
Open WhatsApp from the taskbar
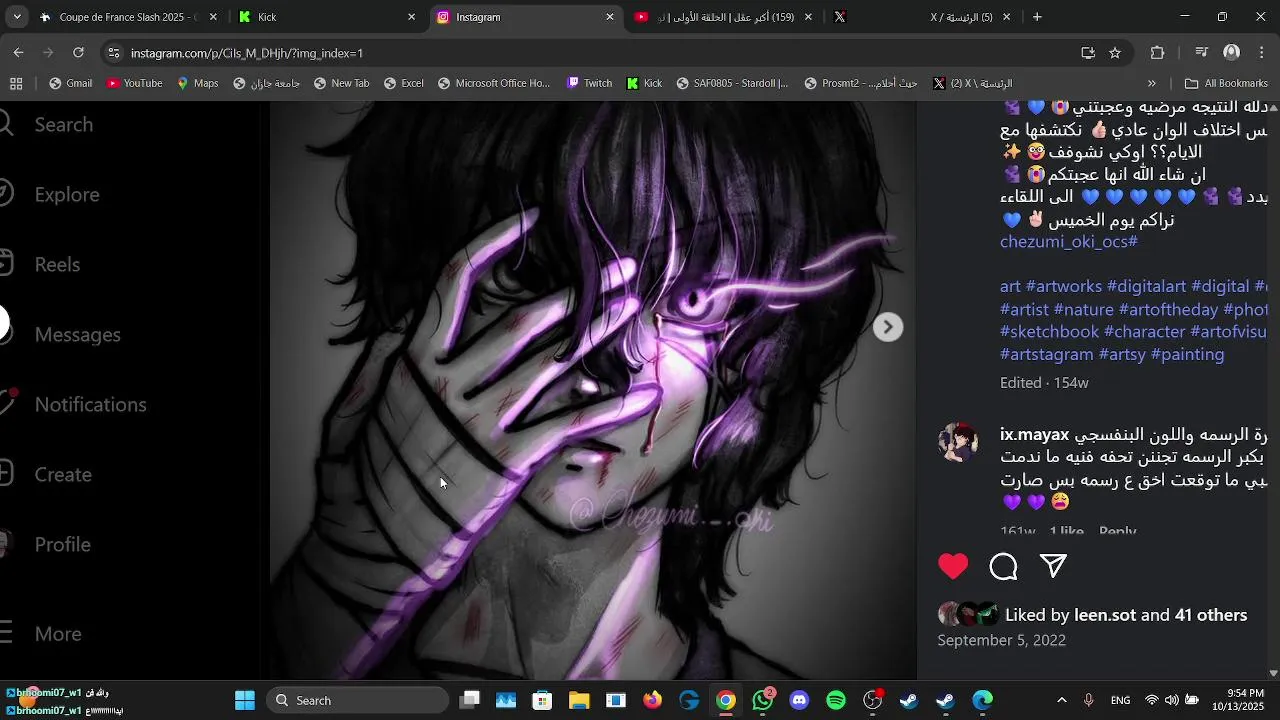[x=763, y=700]
